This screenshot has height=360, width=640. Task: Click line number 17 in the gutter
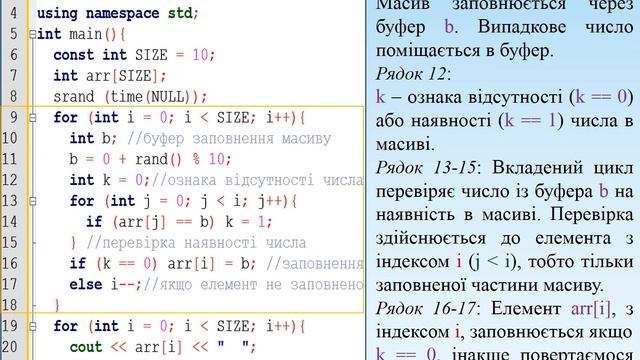coord(10,284)
